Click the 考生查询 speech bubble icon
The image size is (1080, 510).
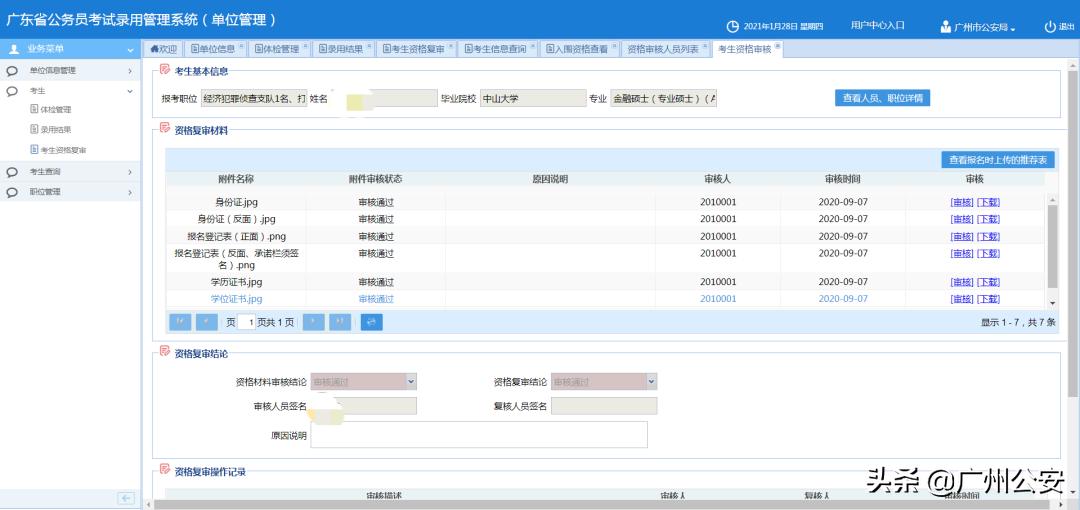click(x=12, y=172)
